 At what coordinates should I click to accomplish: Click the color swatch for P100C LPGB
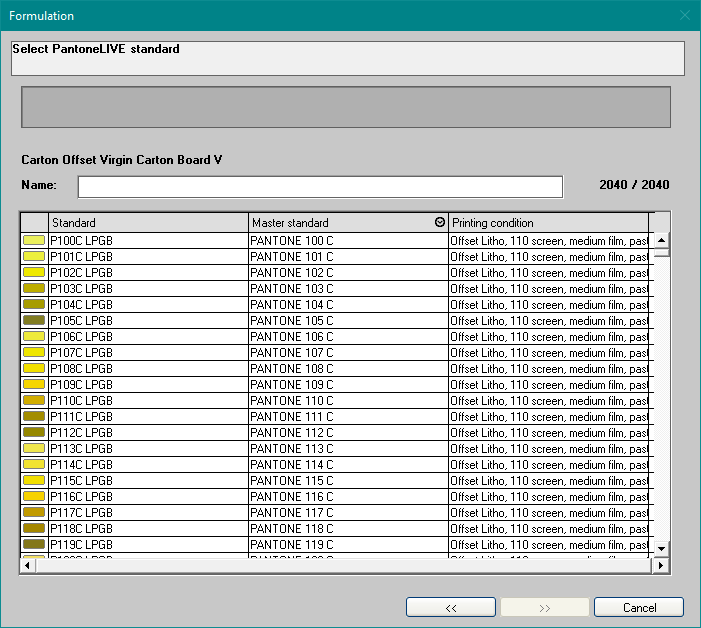pos(34,240)
